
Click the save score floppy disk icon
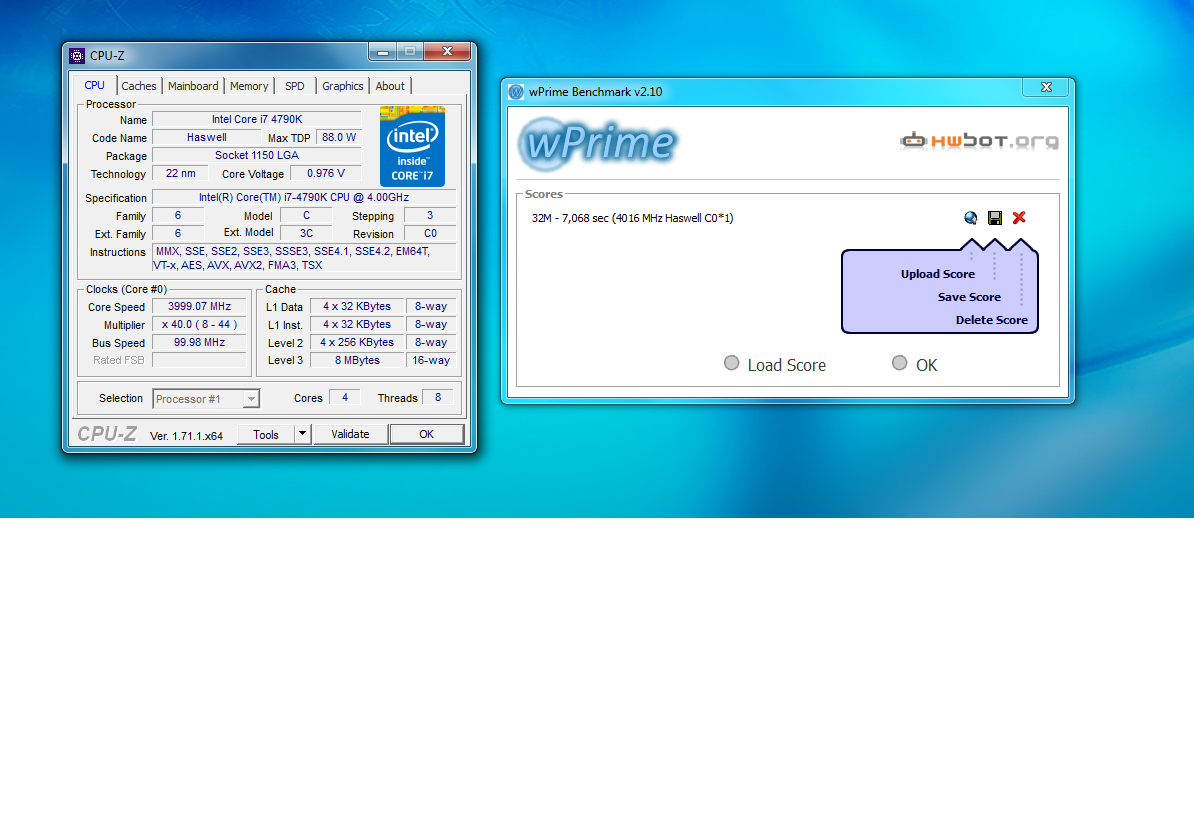(994, 218)
